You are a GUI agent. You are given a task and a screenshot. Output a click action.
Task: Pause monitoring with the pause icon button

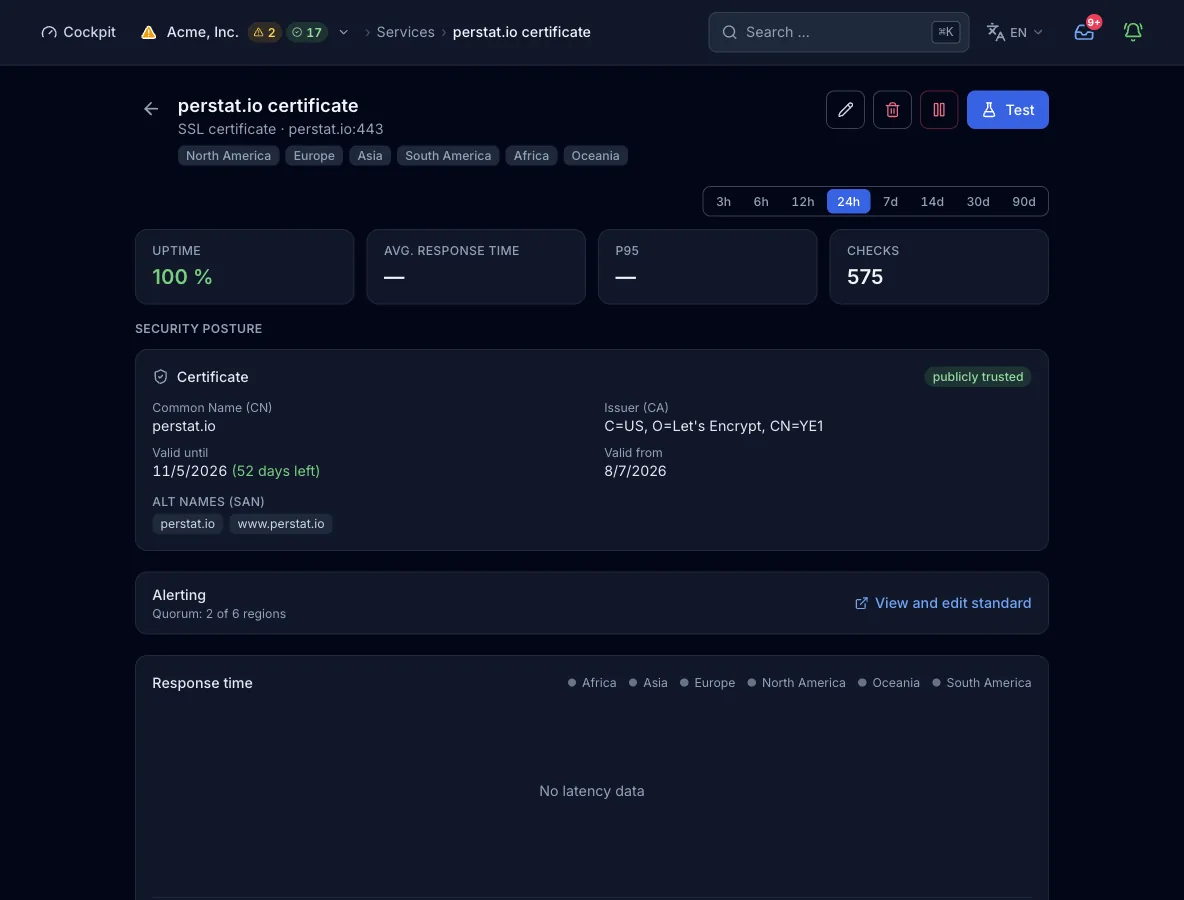pos(939,109)
